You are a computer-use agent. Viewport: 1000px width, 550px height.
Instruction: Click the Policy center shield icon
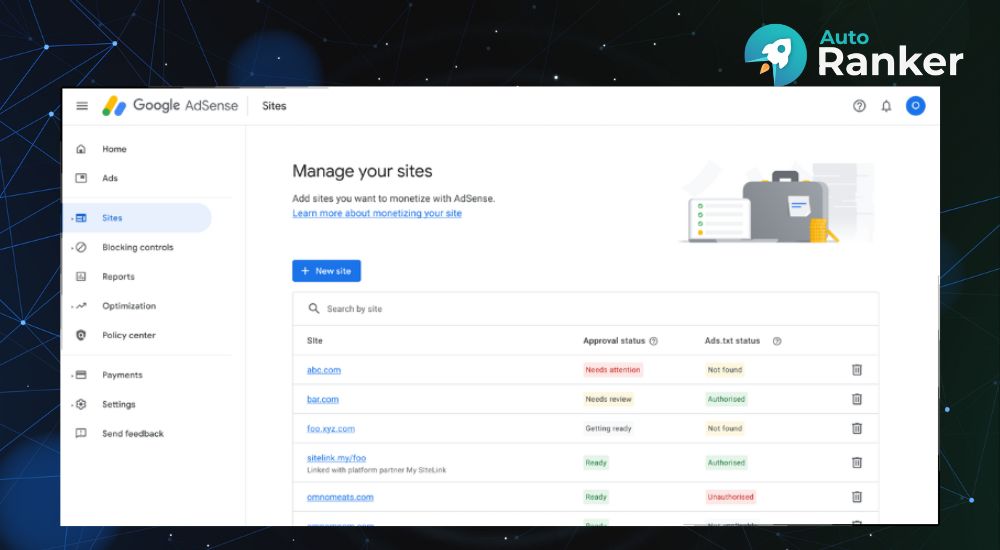pos(81,336)
